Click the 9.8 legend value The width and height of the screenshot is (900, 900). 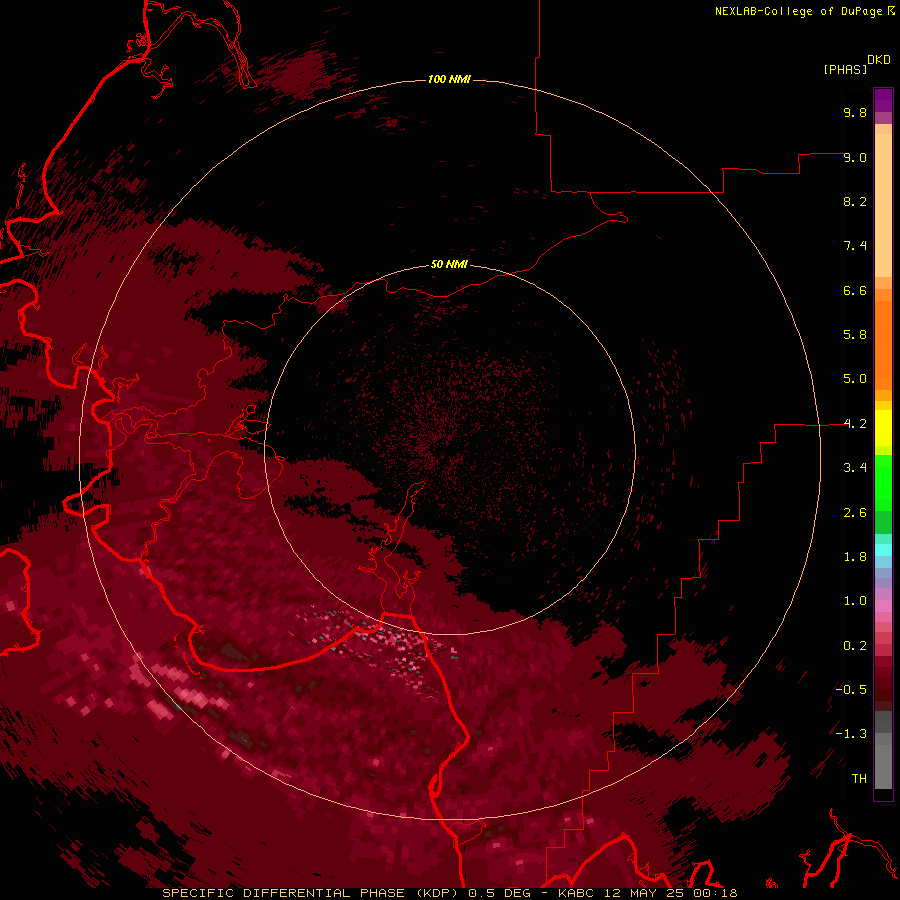coord(855,112)
